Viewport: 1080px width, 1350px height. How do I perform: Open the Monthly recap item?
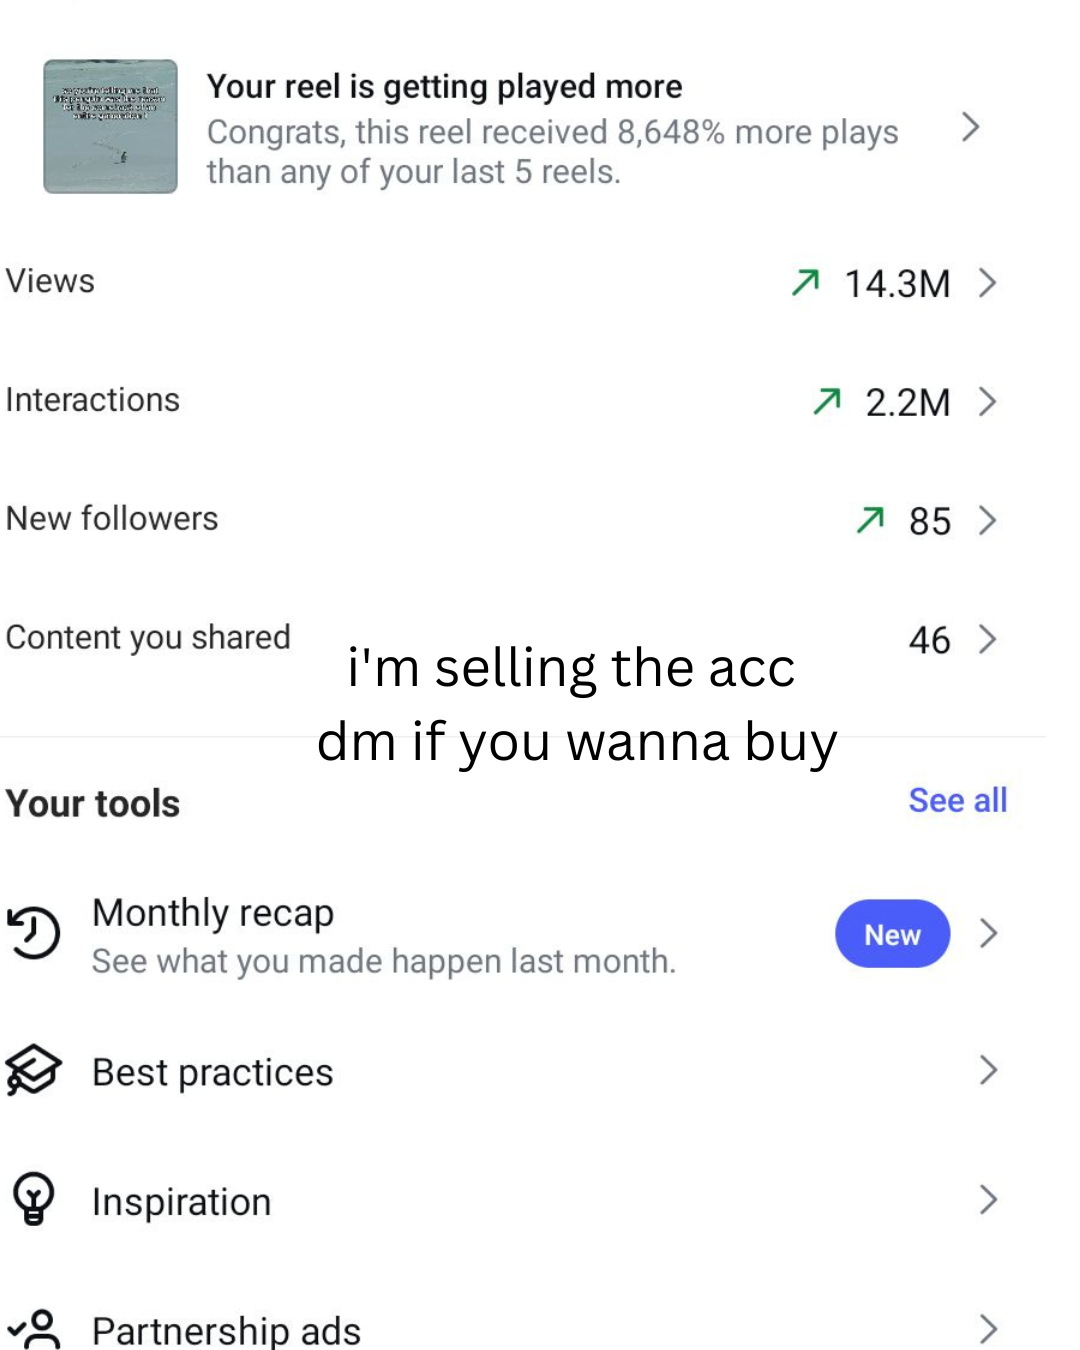pyautogui.click(x=213, y=913)
